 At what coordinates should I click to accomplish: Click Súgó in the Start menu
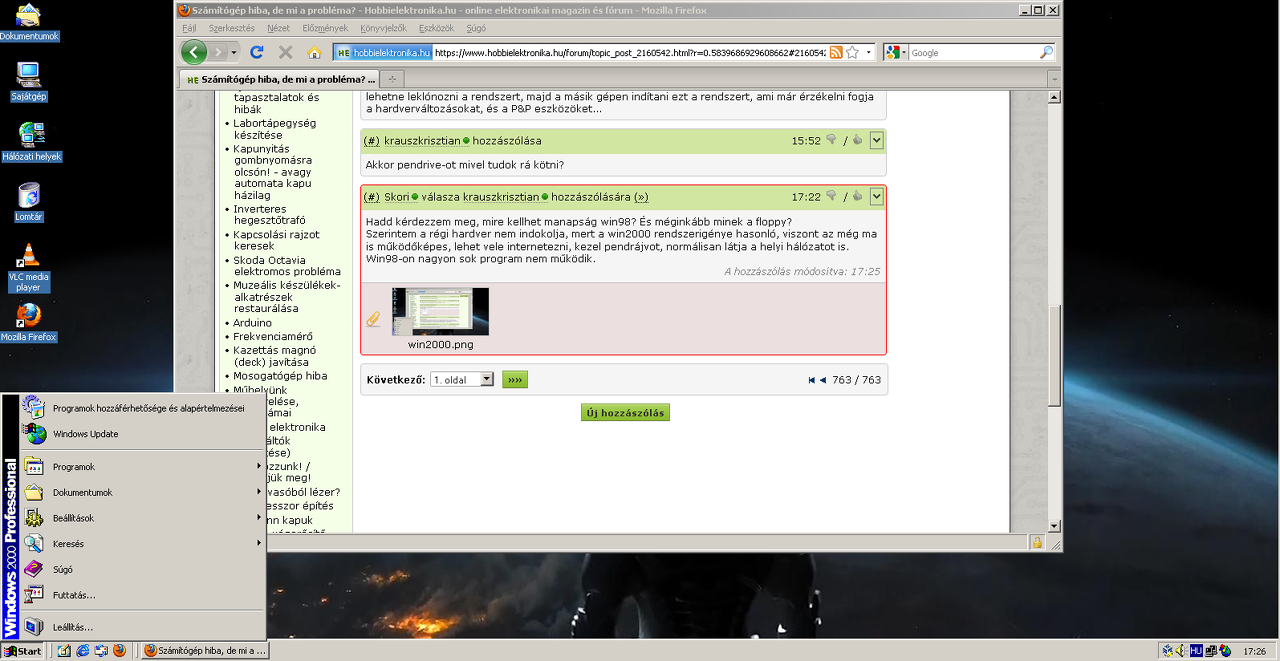(x=143, y=570)
